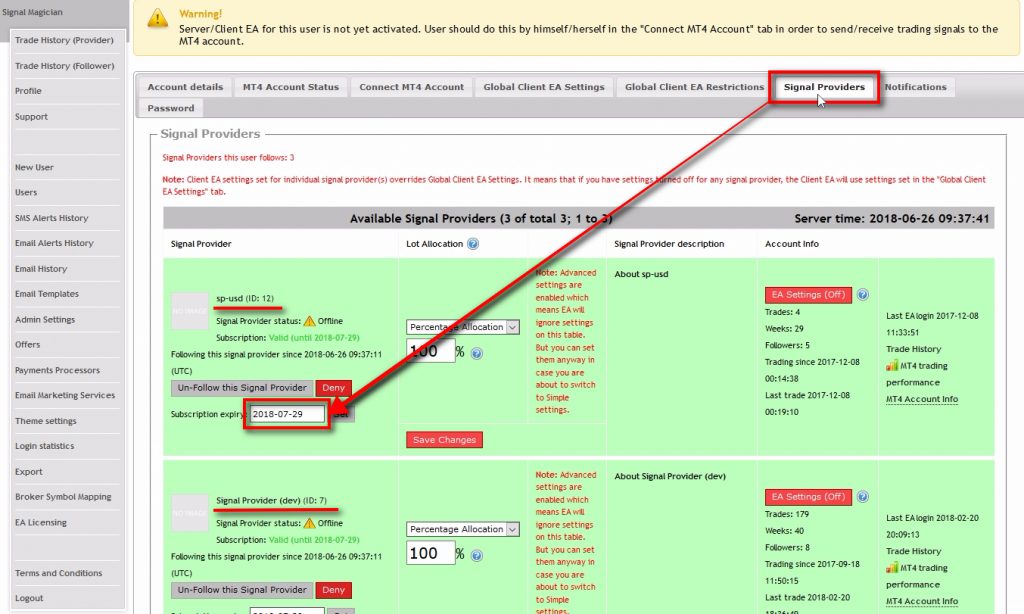Click the sp-usd subscription expiry date field

pos(288,414)
